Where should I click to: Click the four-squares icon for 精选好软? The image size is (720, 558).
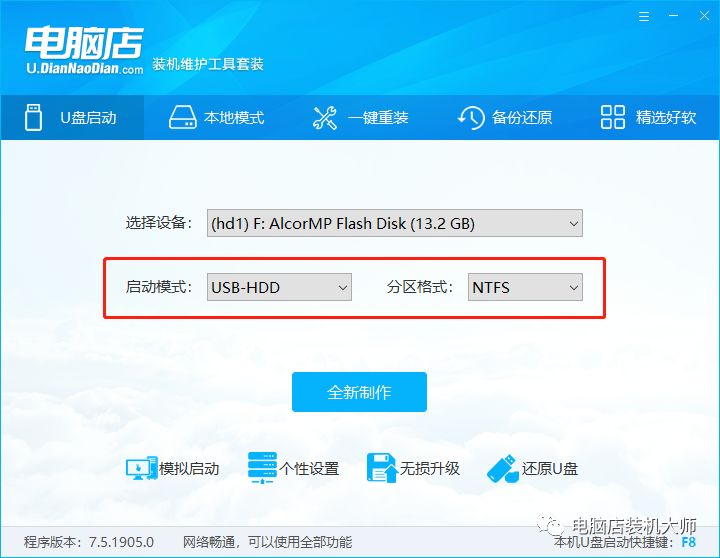tap(613, 117)
